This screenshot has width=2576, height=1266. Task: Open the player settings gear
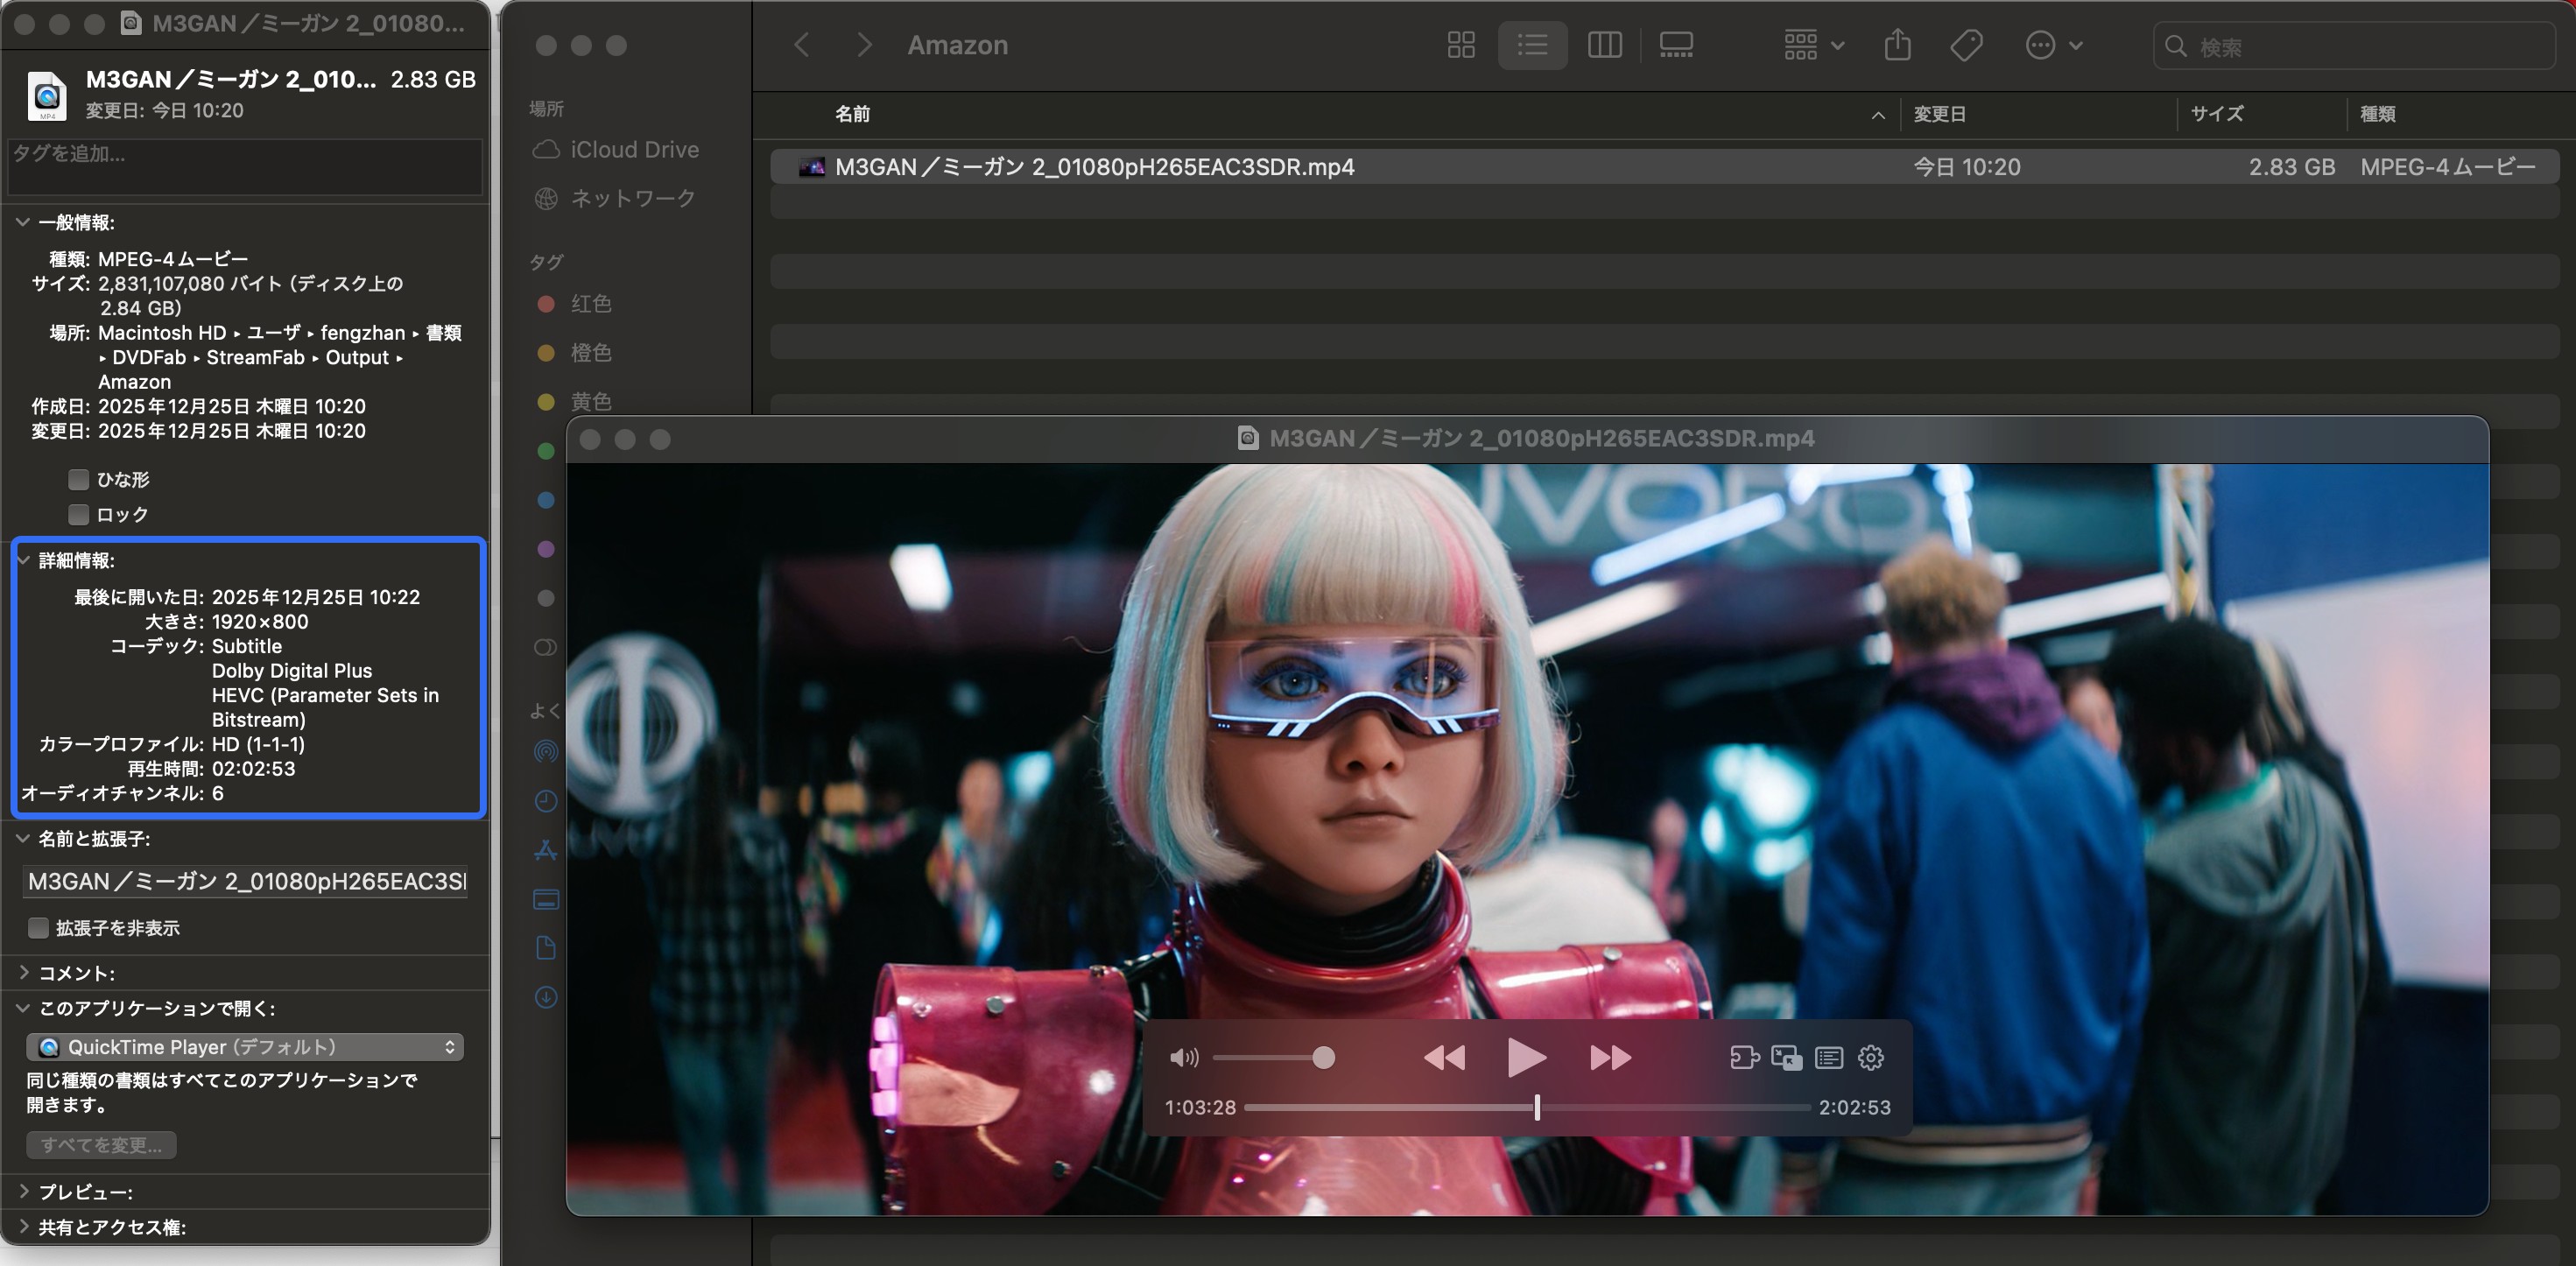(x=1870, y=1058)
